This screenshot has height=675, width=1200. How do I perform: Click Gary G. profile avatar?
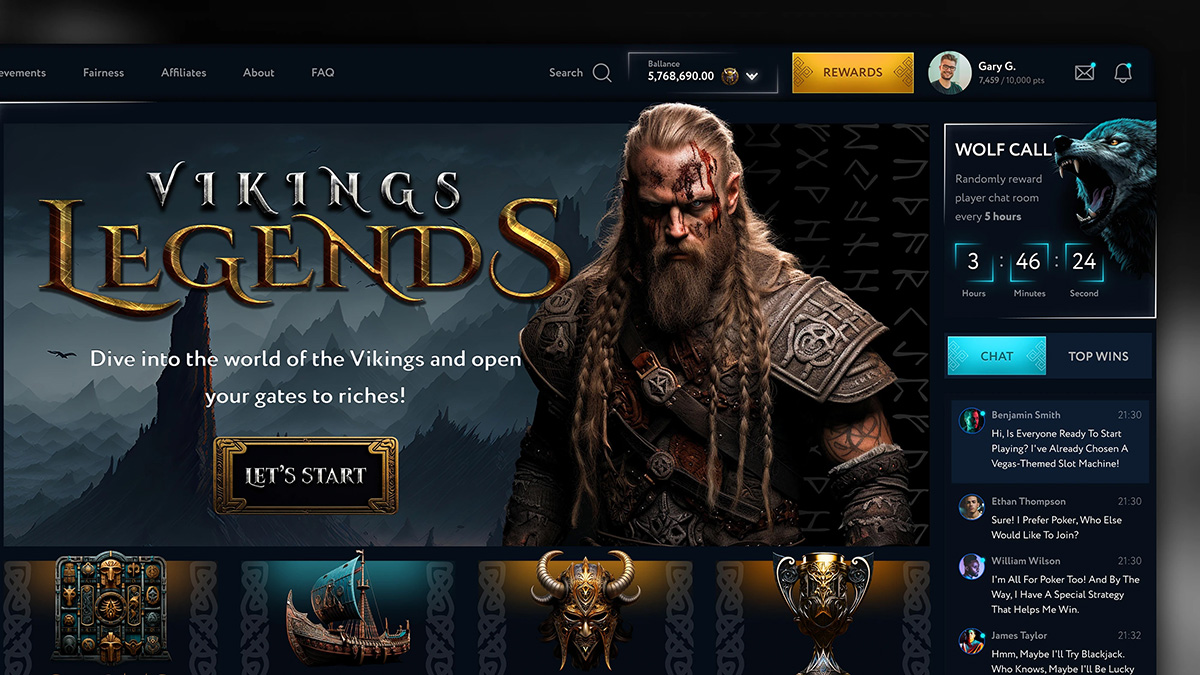point(949,73)
